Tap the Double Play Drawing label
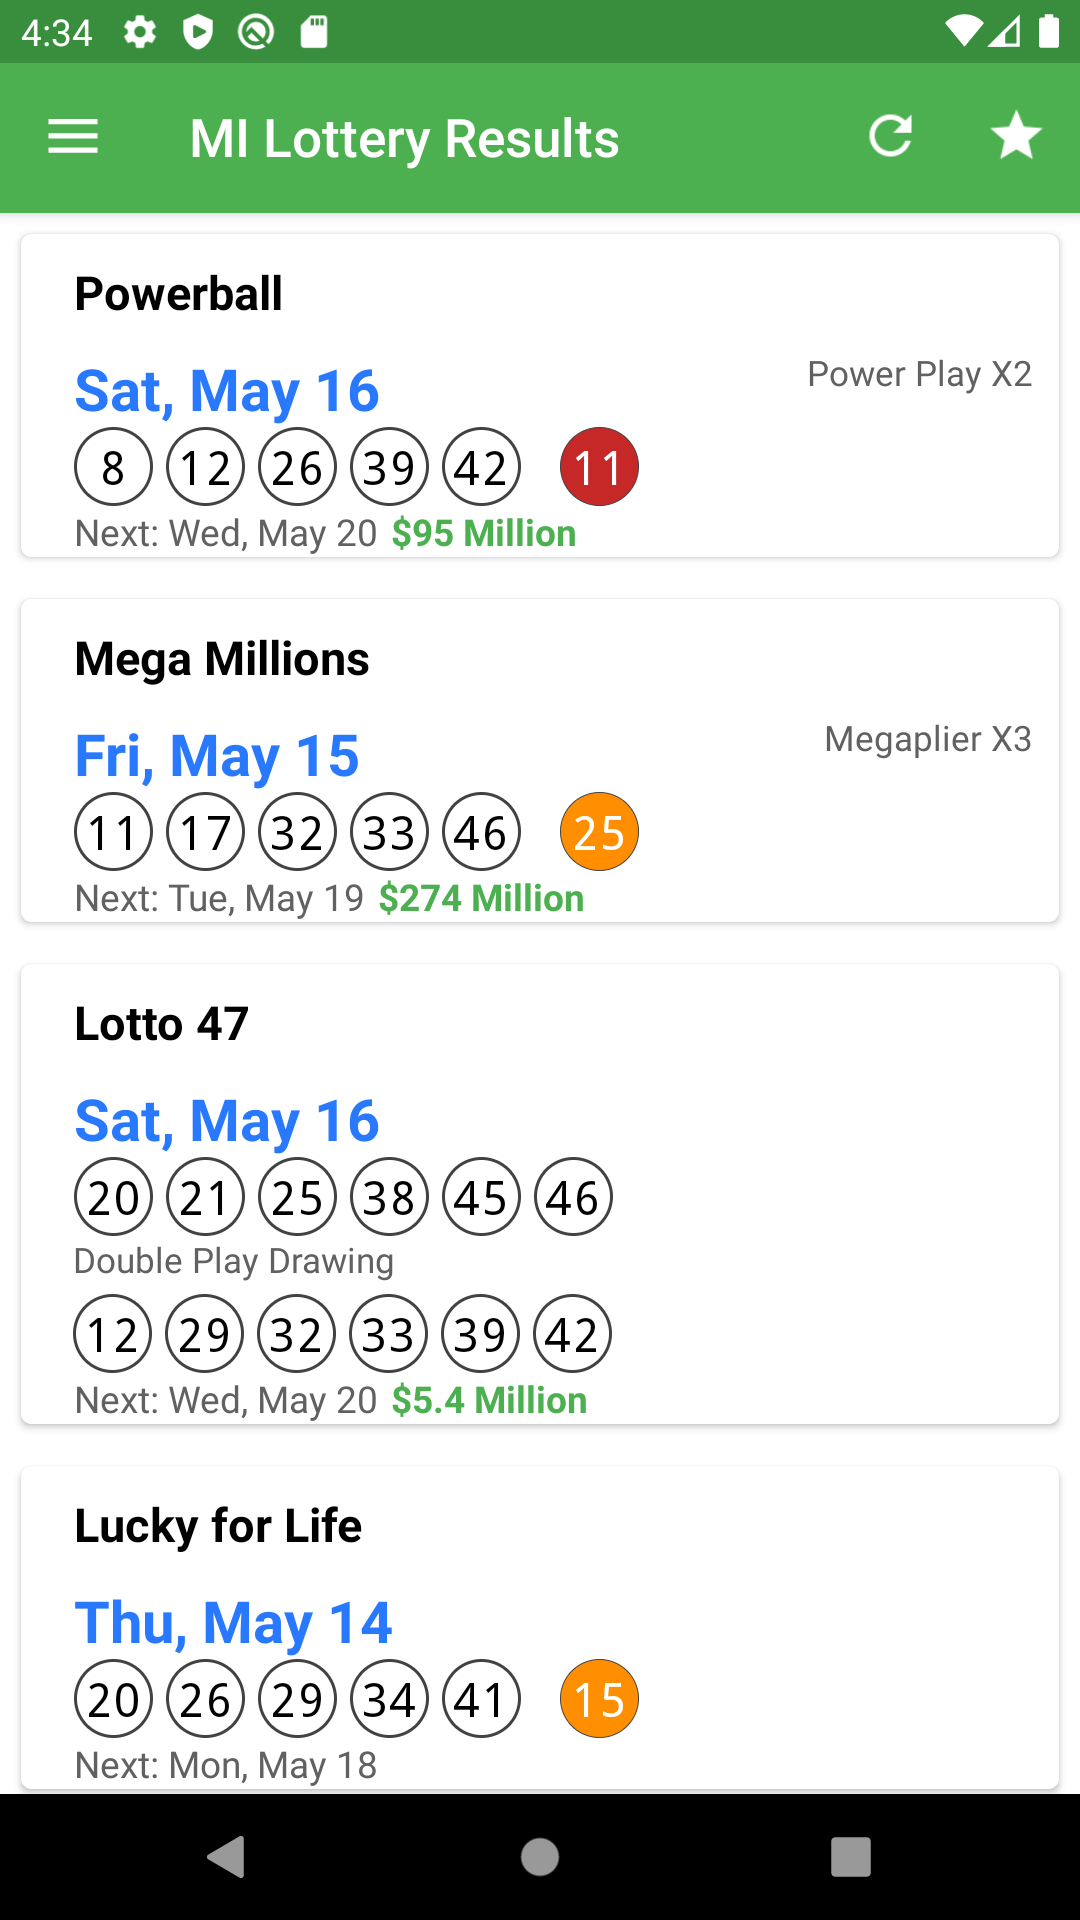This screenshot has height=1920, width=1080. [234, 1261]
